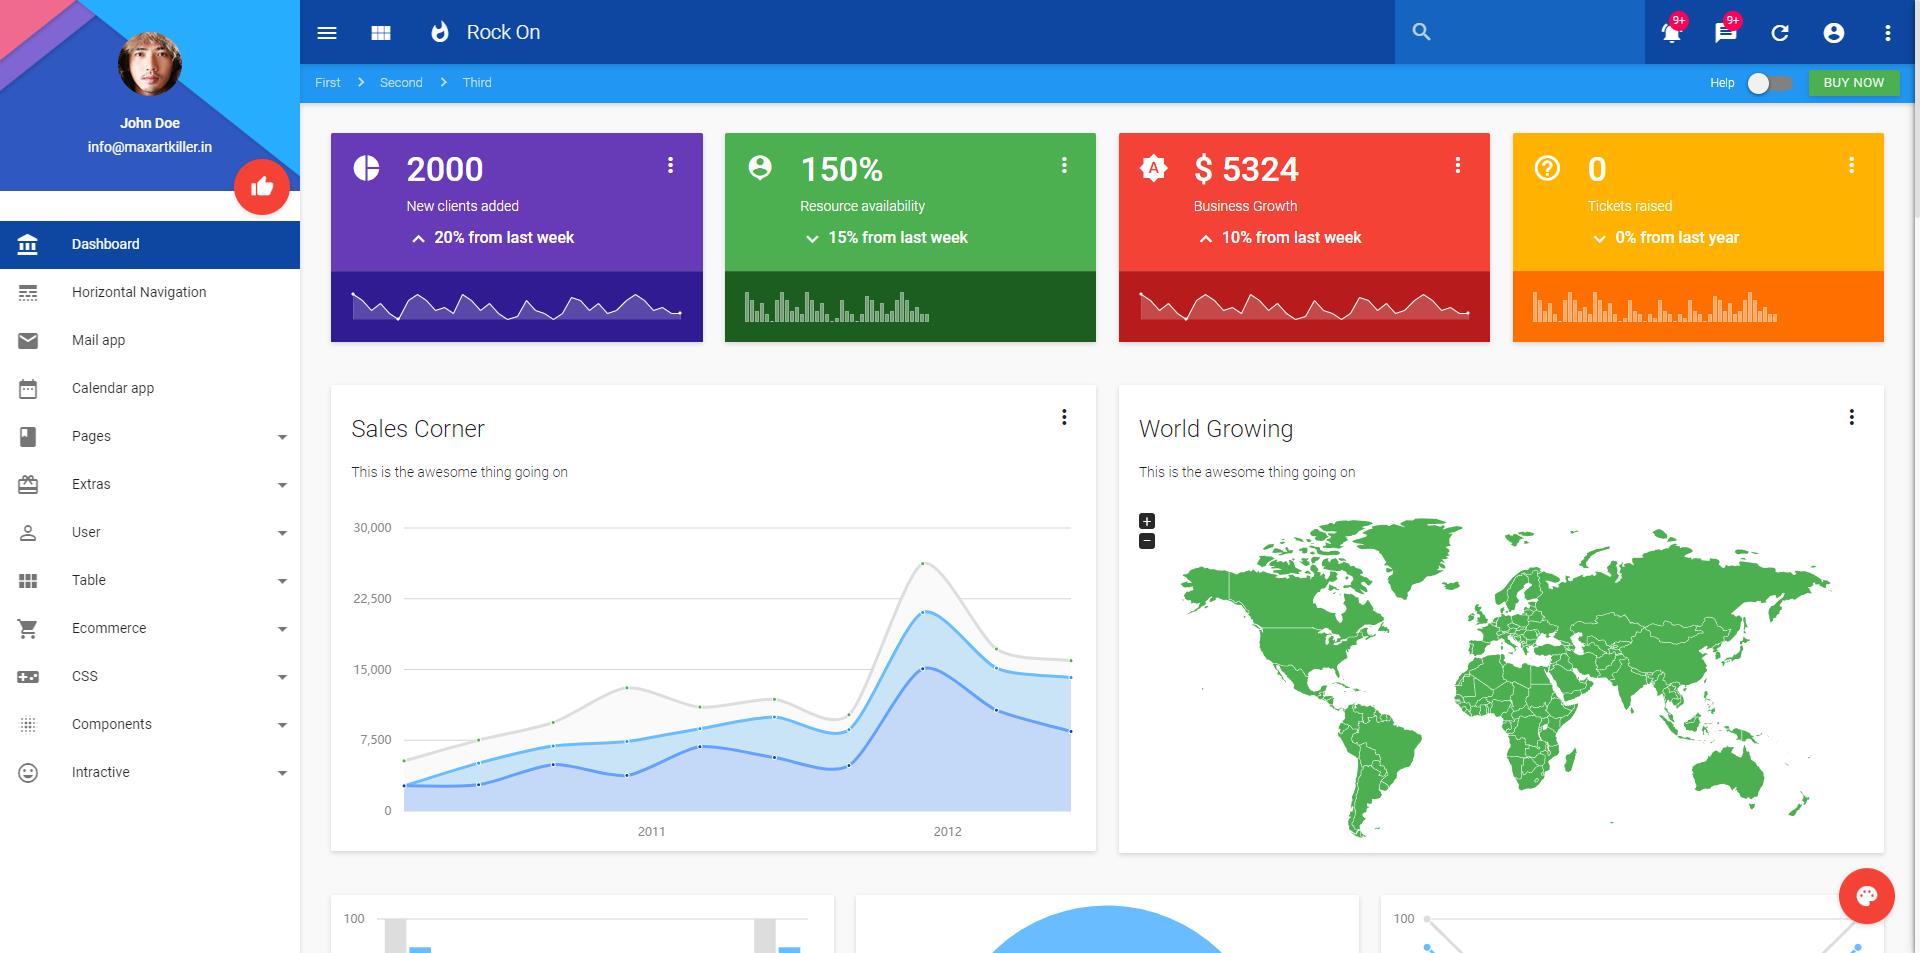
Task: Open Calendar app menu item
Action: point(150,388)
